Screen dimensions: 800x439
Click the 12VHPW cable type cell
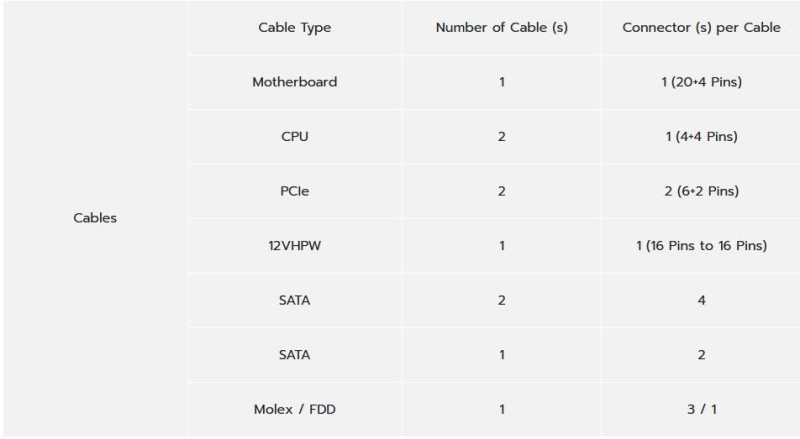pyautogui.click(x=294, y=245)
